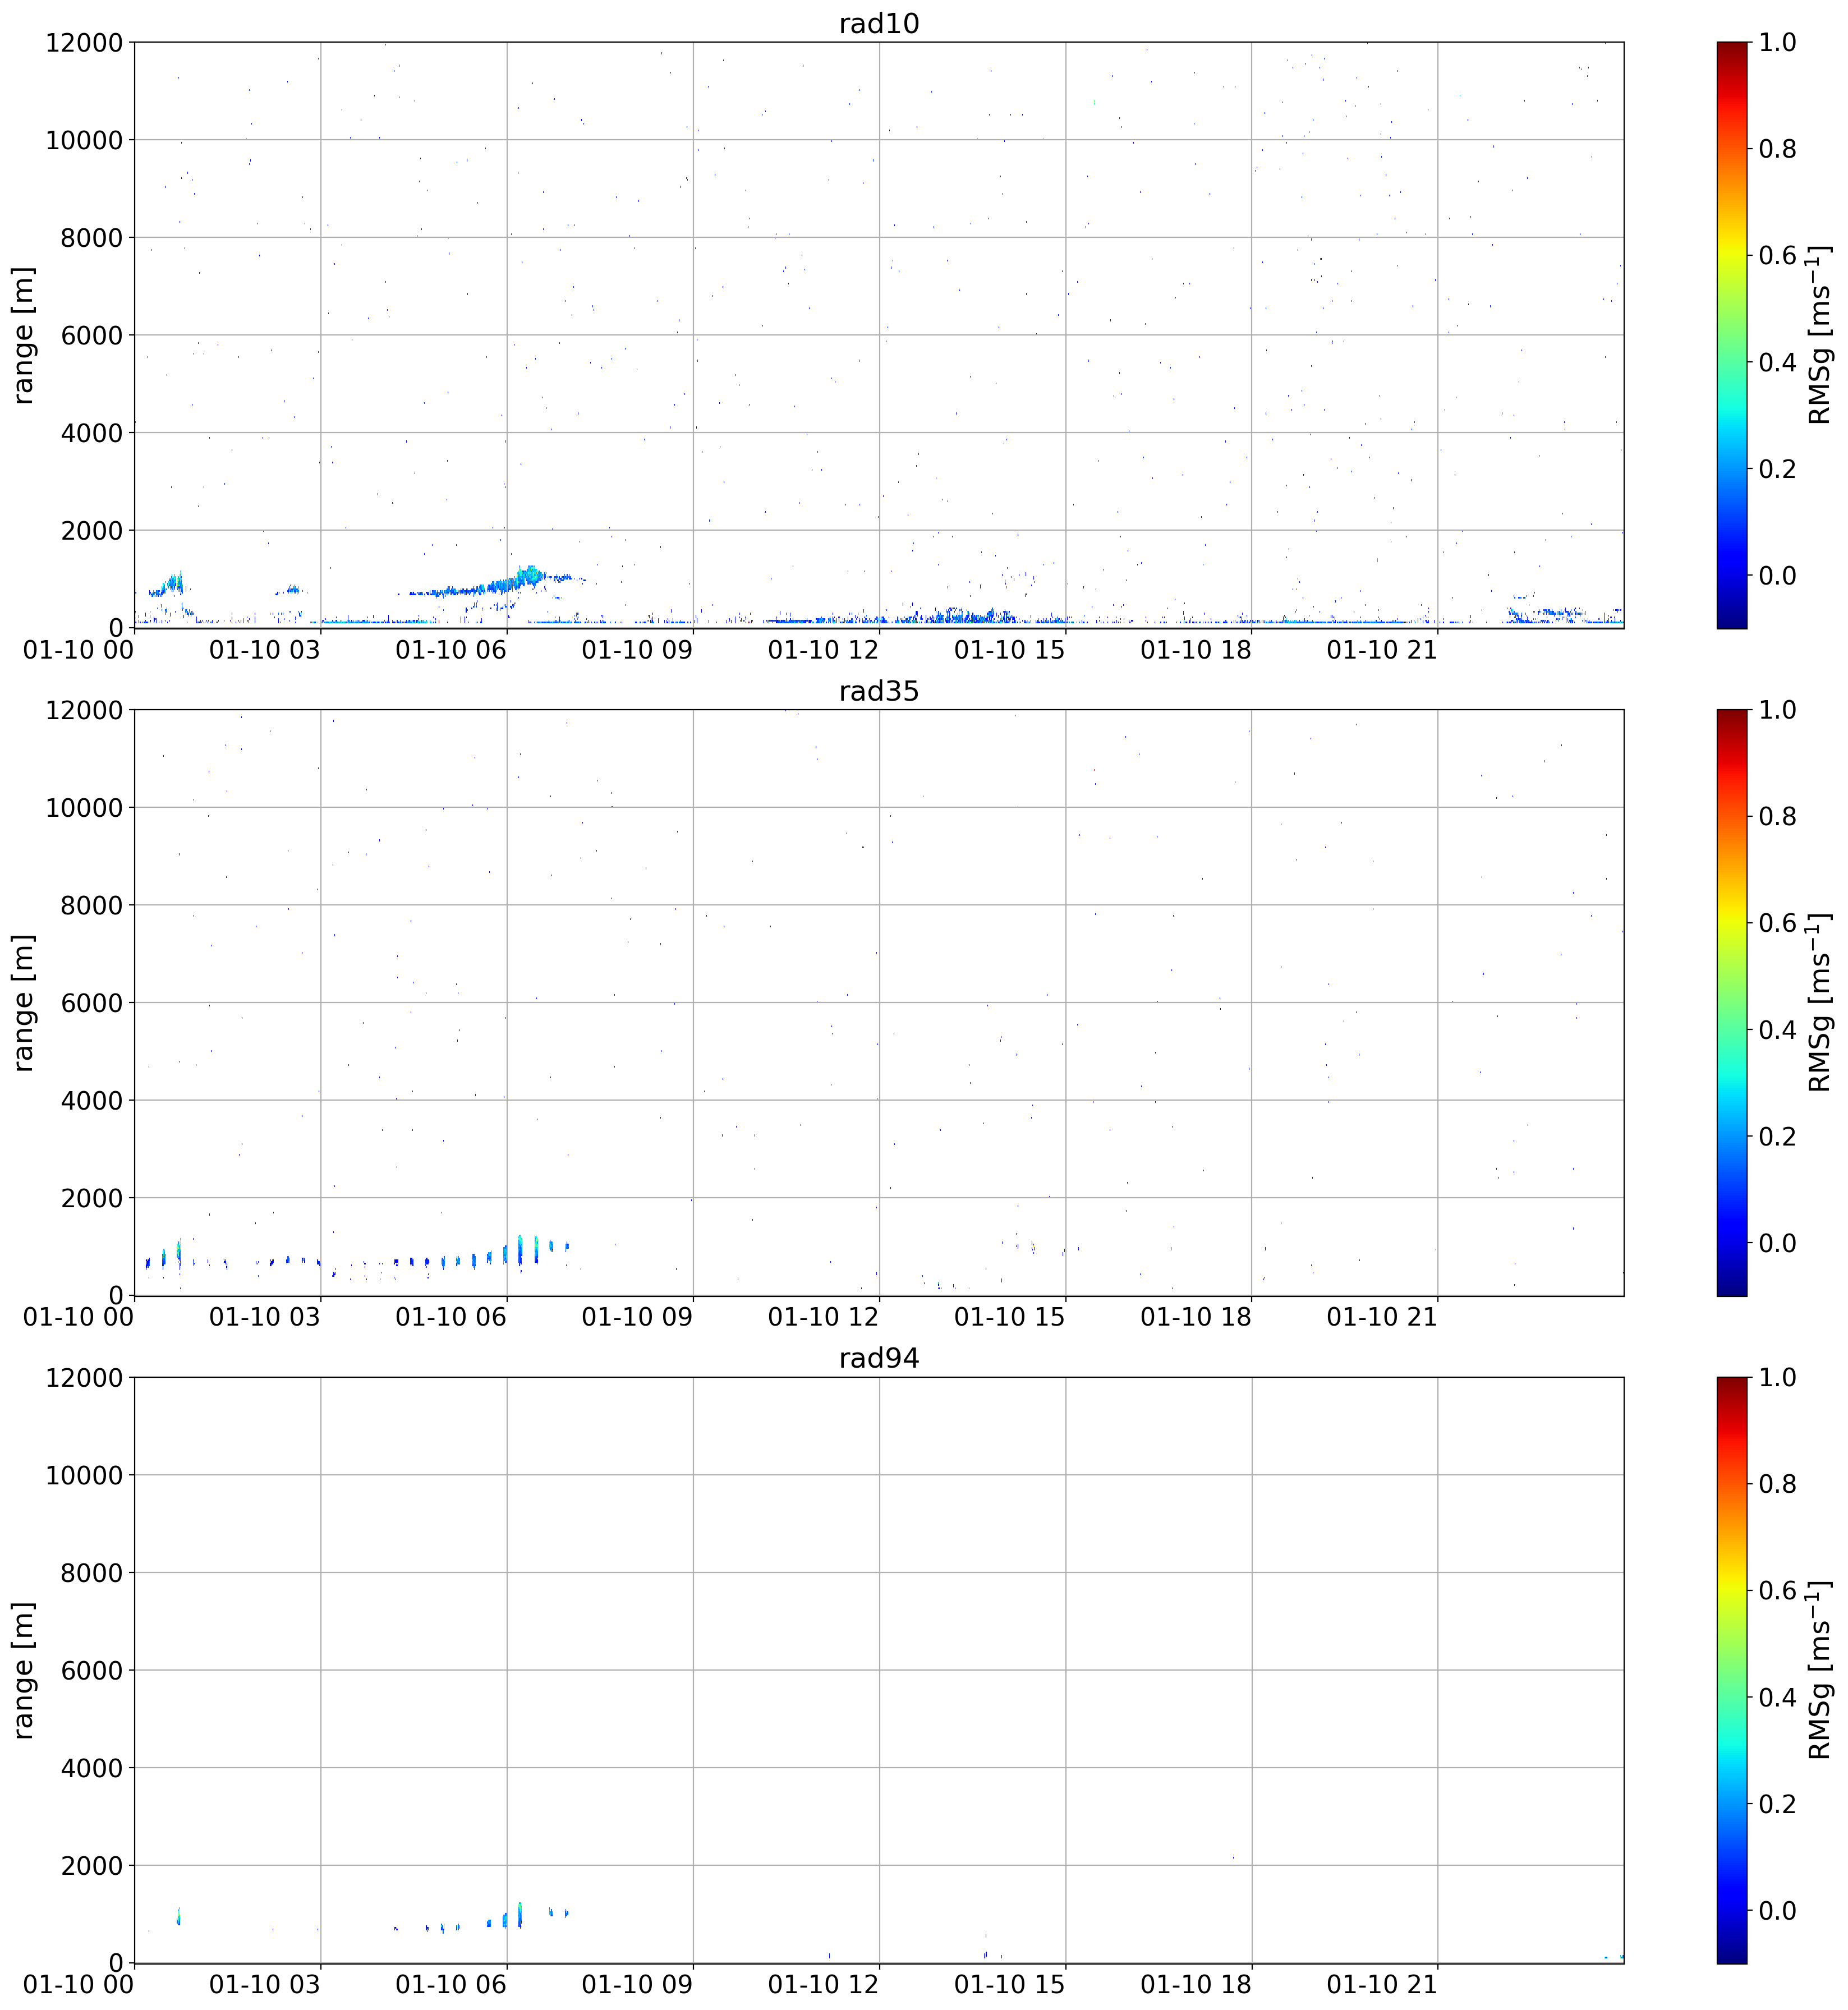Click the 0.8 tick on rad10 colorbar
Viewport: 1848px width, 2010px height.
(x=1778, y=149)
